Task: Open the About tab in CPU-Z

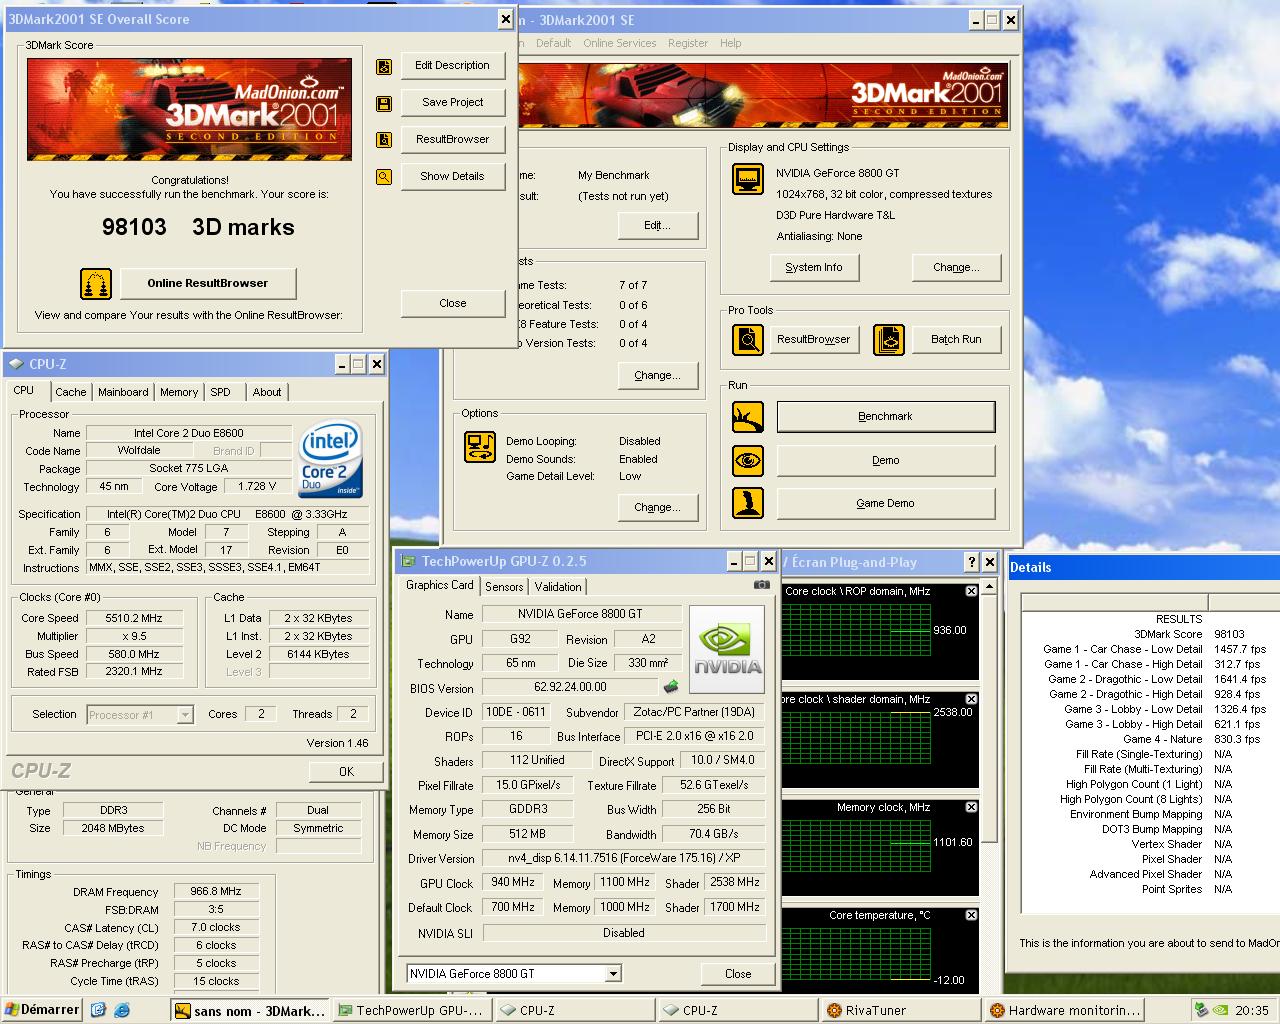Action: 267,392
